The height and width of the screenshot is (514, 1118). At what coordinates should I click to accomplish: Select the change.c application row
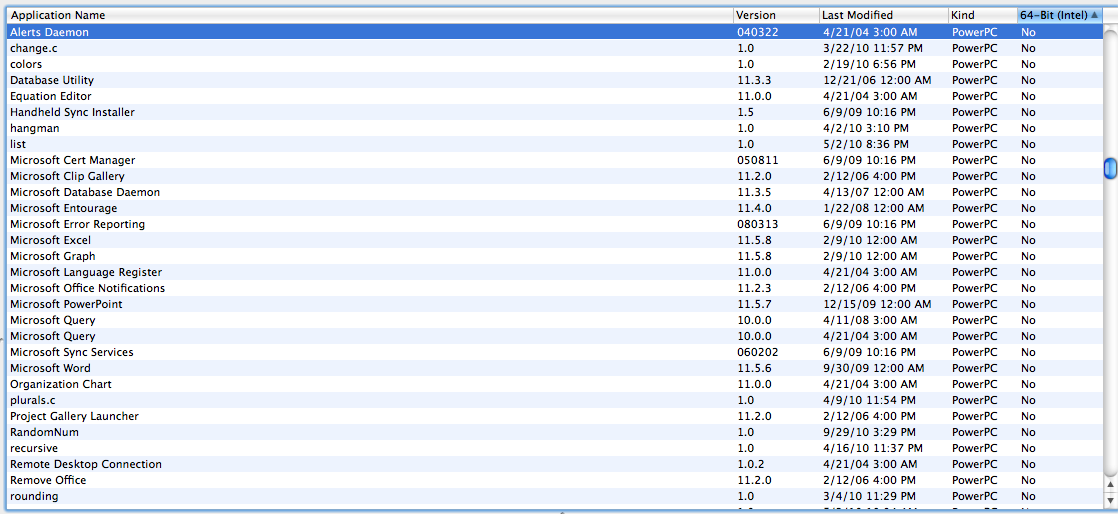pos(555,48)
